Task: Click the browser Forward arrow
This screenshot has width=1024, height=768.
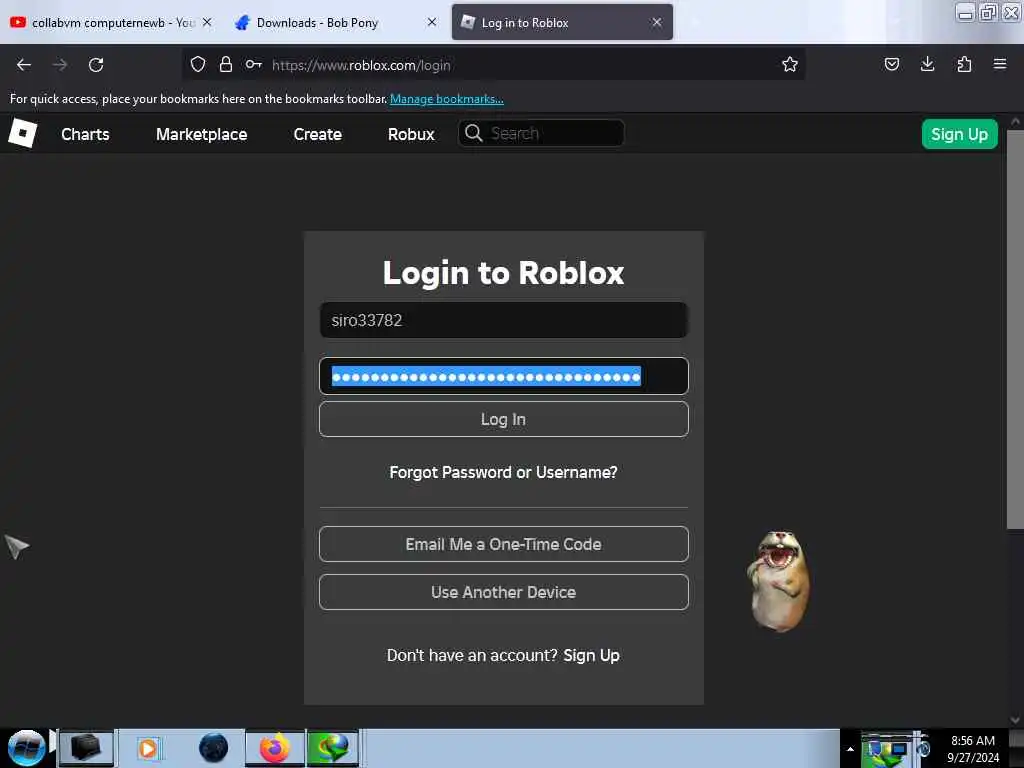Action: 60,65
